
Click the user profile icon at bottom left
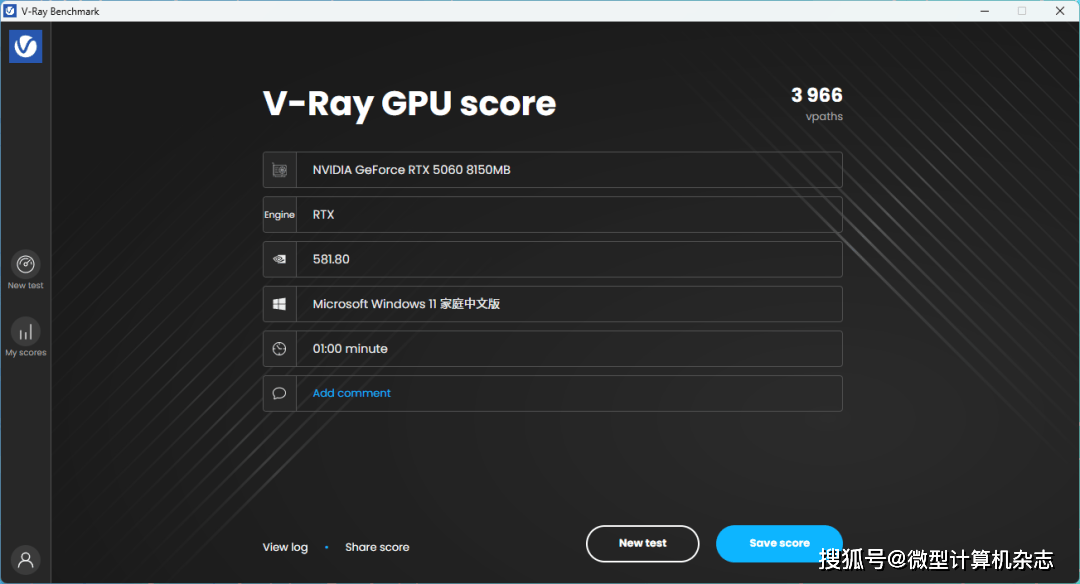coord(26,560)
